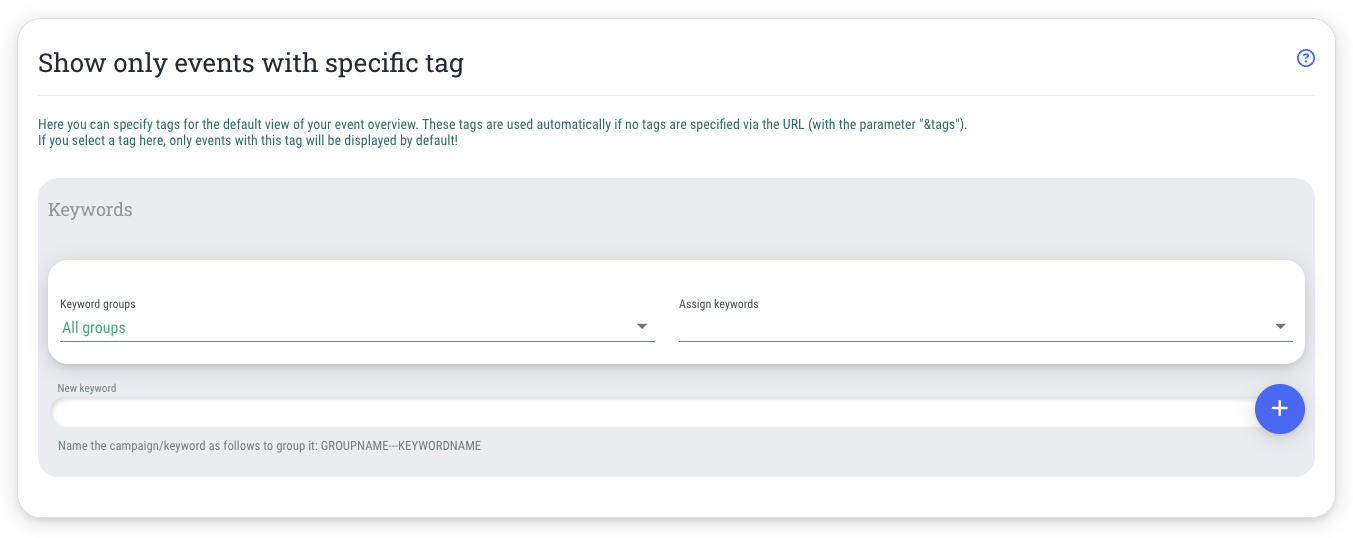Click the 'New keyword' field label

pyautogui.click(x=87, y=388)
